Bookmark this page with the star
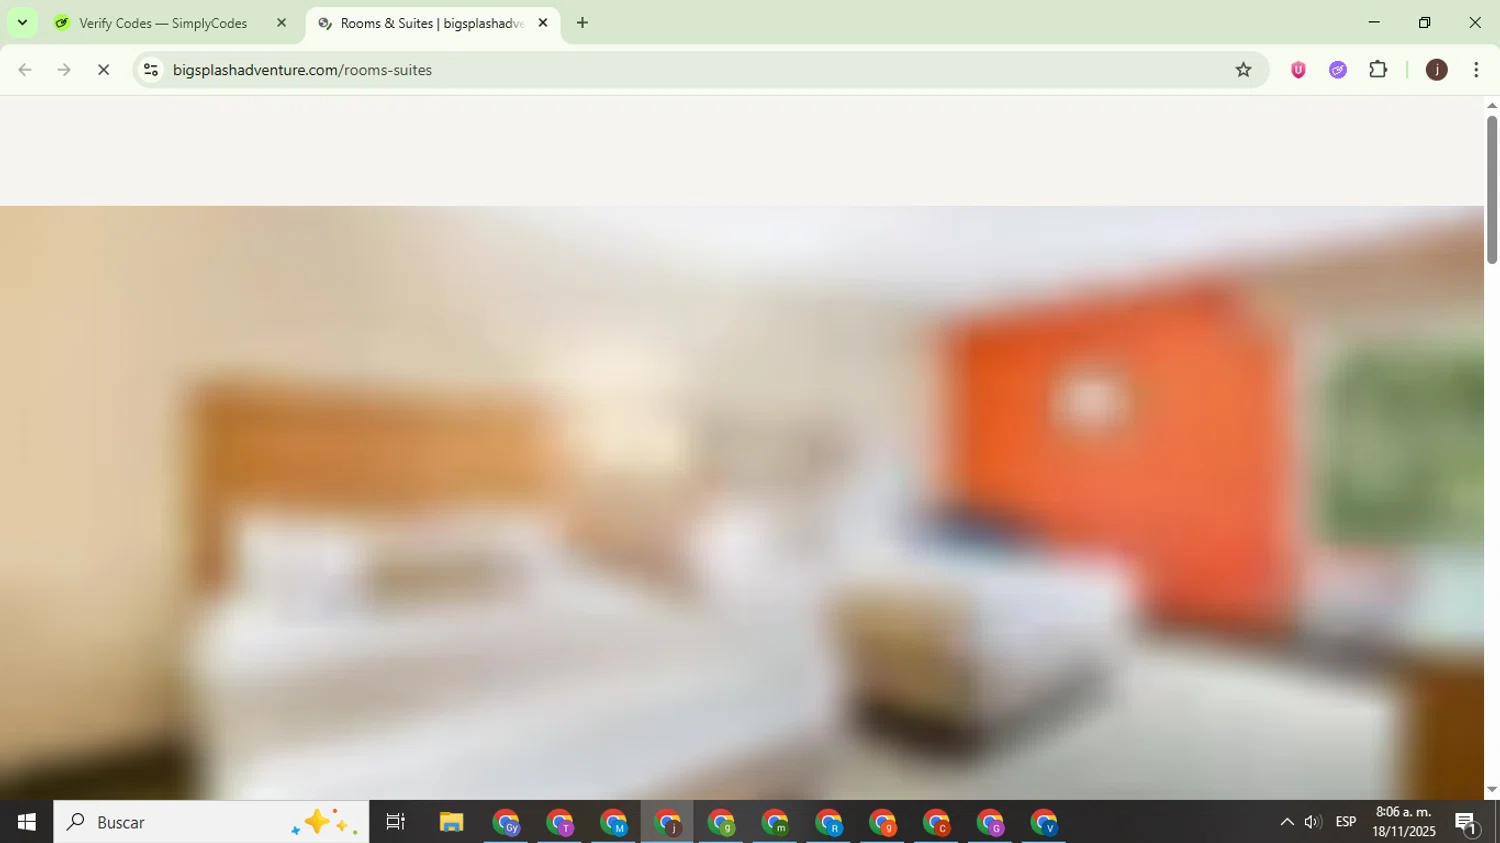1500x843 pixels. tap(1243, 70)
